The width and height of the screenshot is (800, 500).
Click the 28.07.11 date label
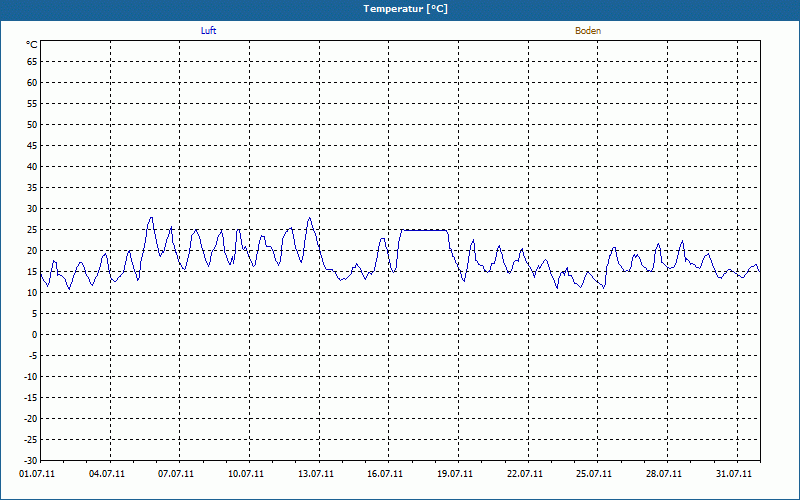tap(664, 474)
